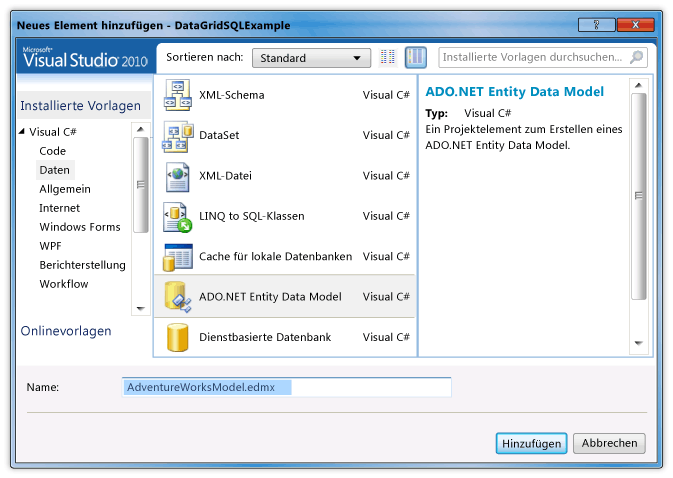The height and width of the screenshot is (478, 673).
Task: Collapse the Visual C# tree node
Action: [22, 132]
